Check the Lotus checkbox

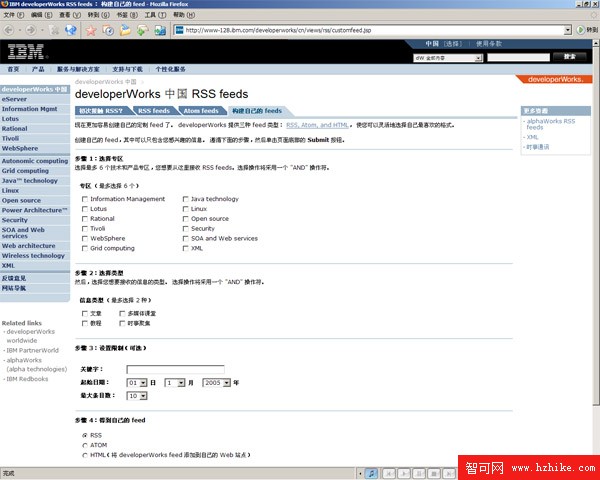pyautogui.click(x=85, y=209)
